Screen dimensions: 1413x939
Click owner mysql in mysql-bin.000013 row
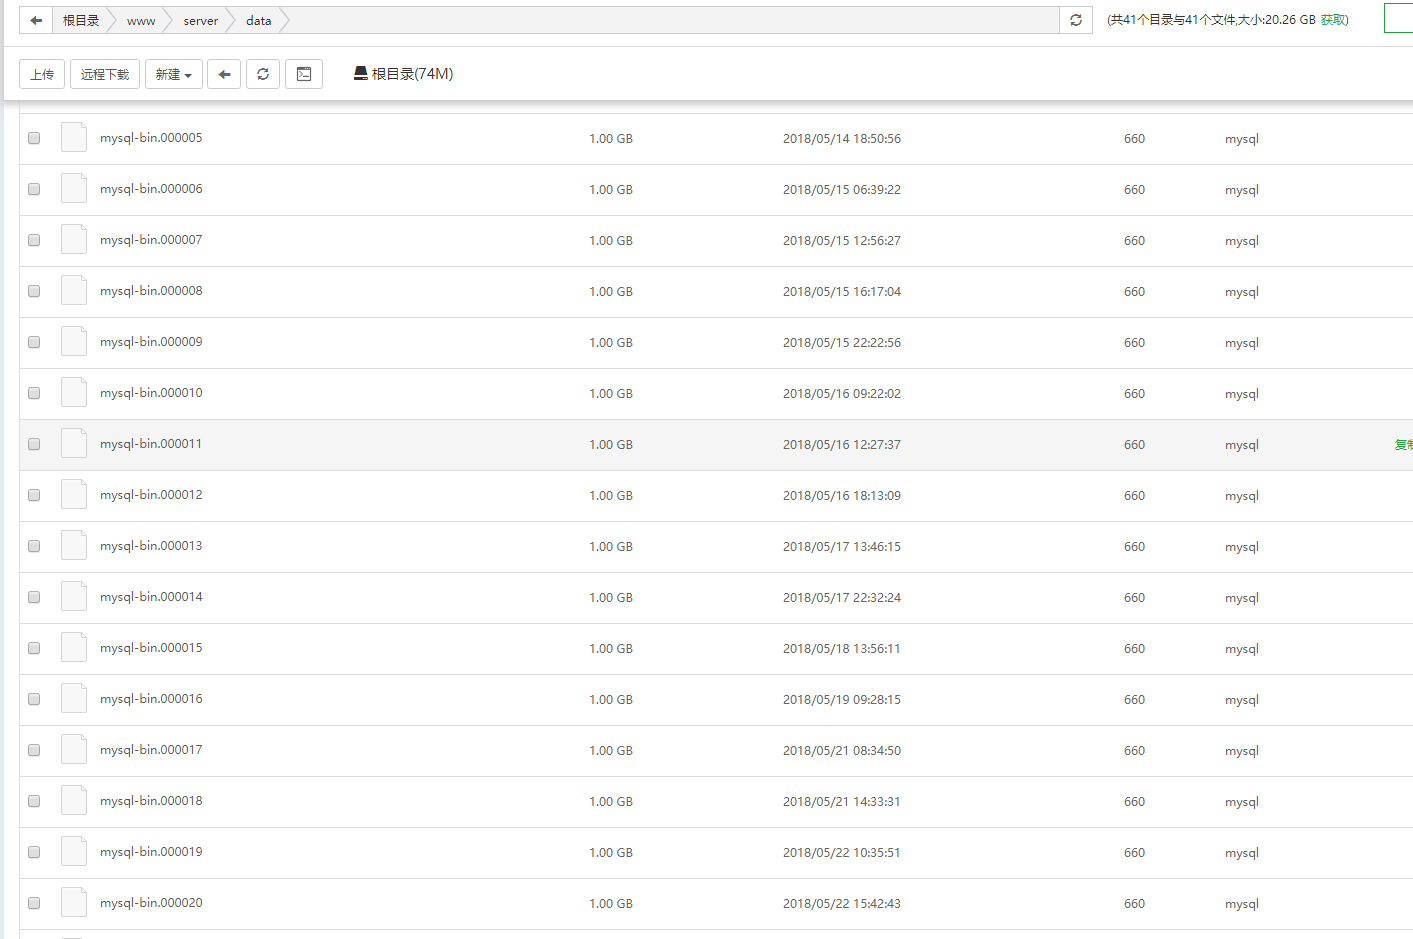tap(1242, 547)
